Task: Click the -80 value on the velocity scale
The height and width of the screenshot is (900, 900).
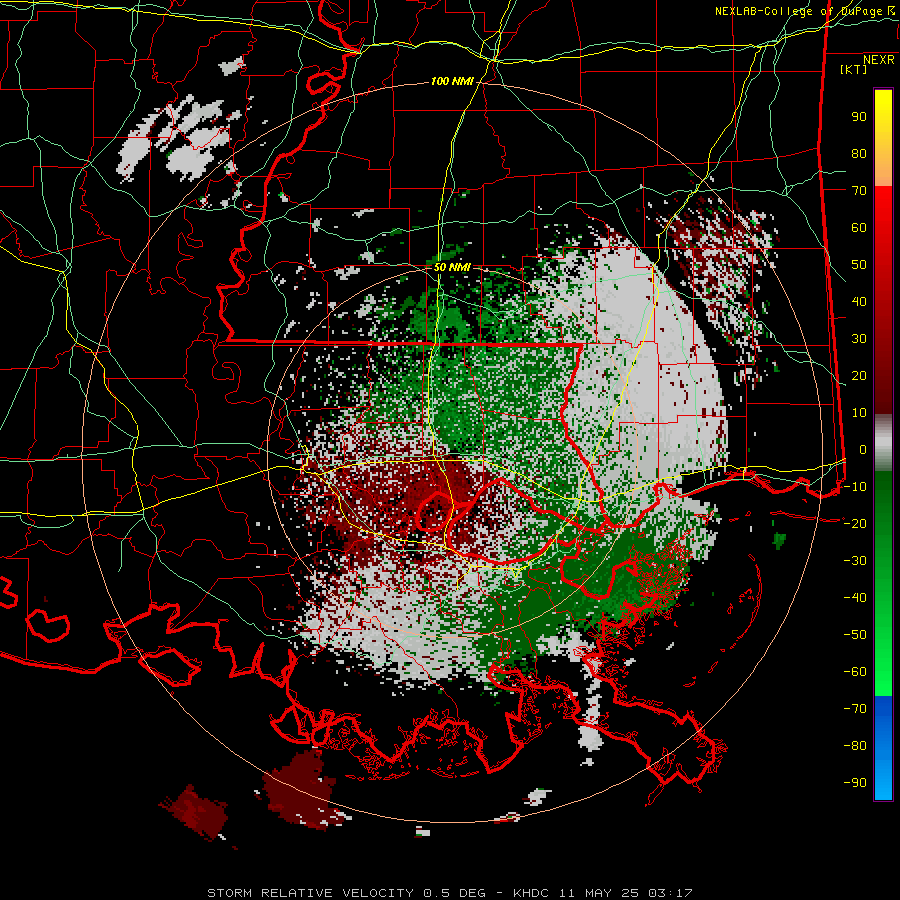Action: pos(855,746)
